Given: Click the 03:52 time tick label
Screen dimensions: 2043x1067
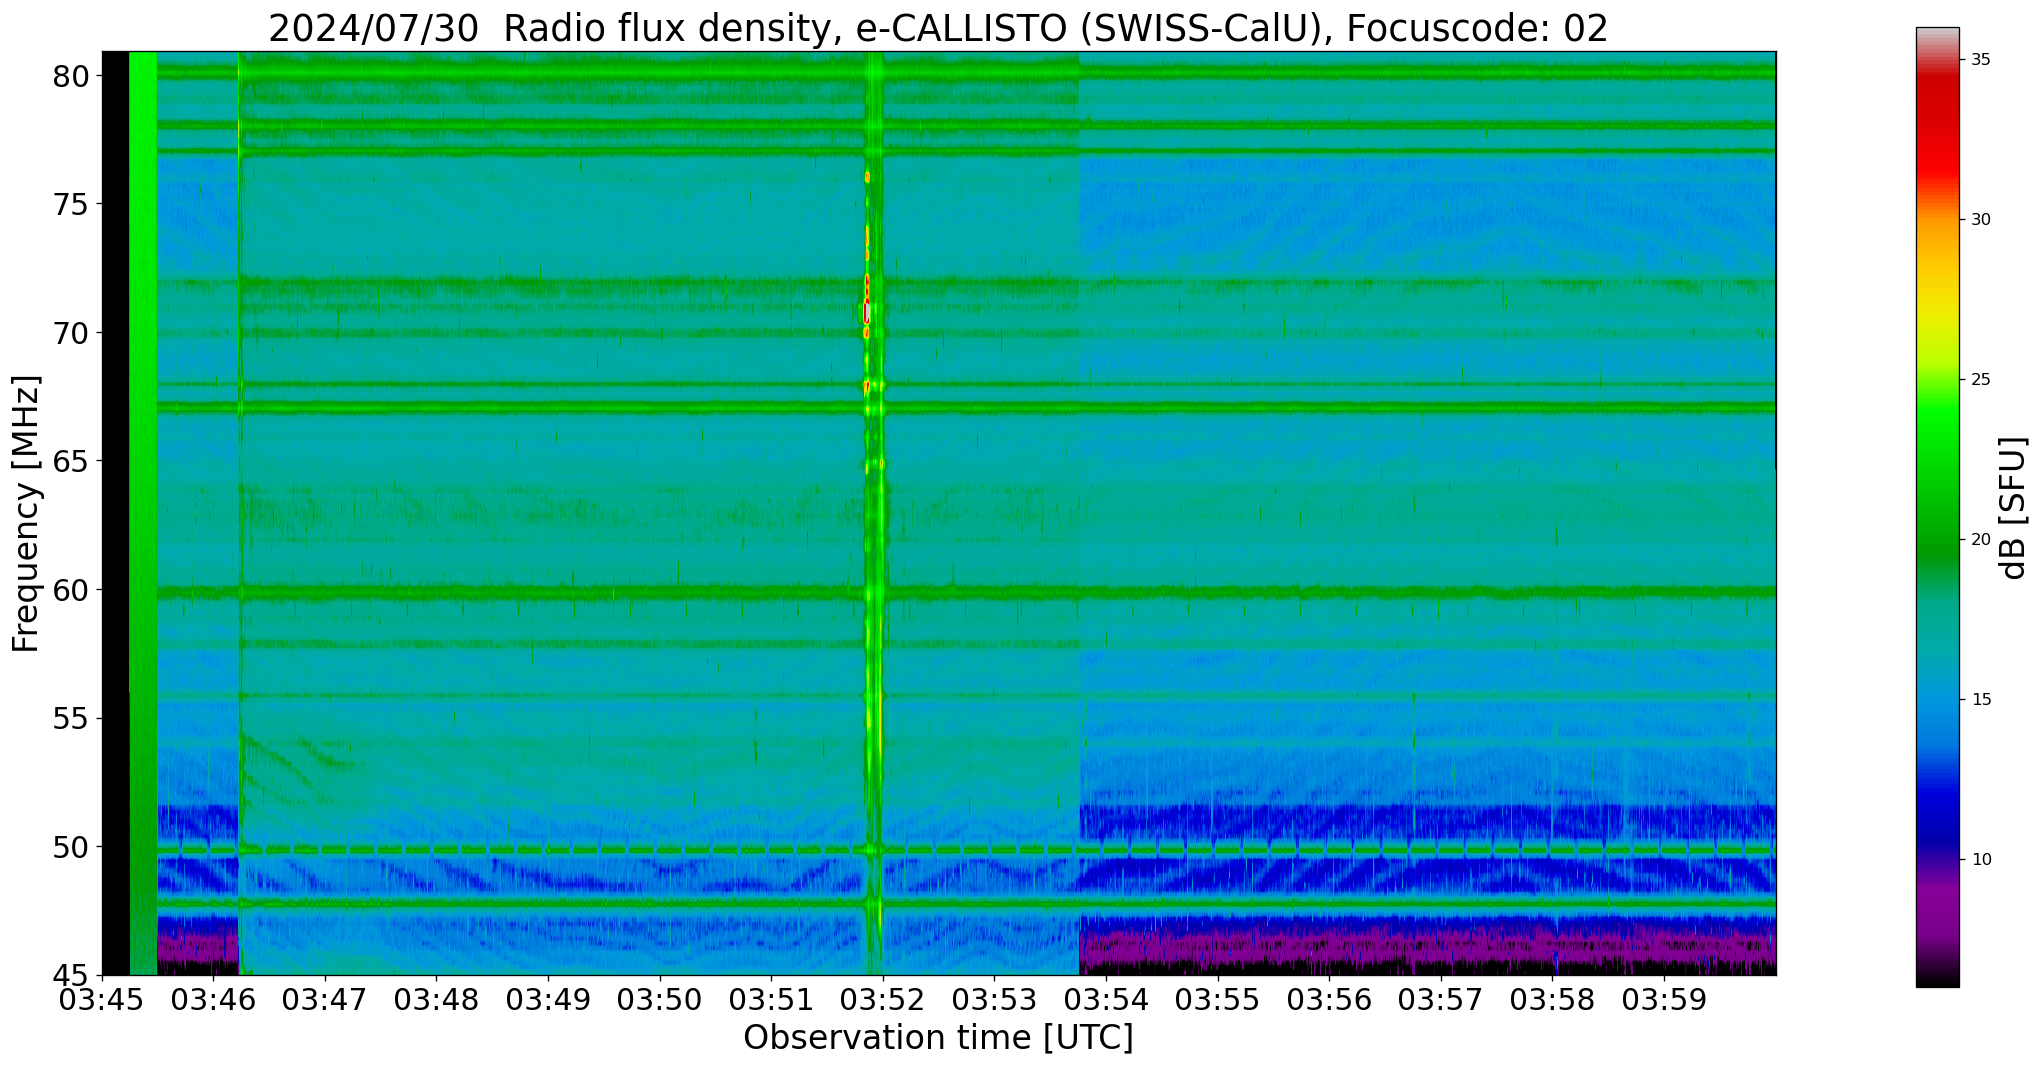Looking at the screenshot, I should click(882, 1000).
